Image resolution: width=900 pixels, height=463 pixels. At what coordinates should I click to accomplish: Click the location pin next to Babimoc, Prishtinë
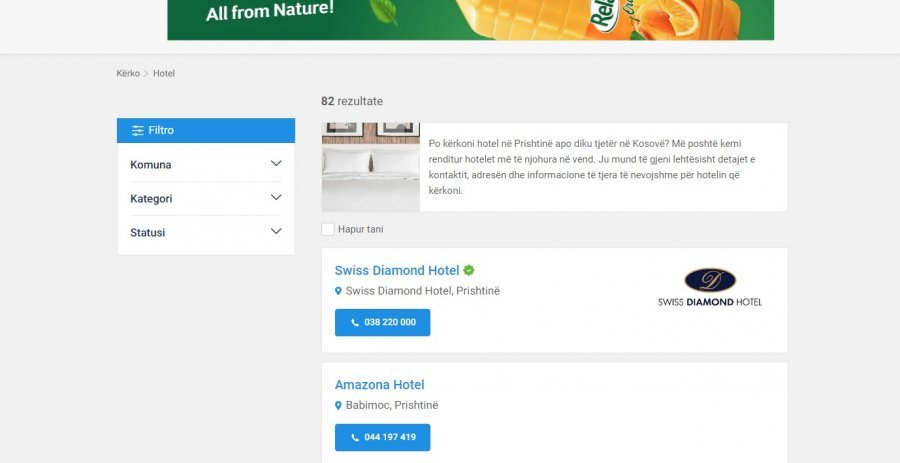coord(338,406)
